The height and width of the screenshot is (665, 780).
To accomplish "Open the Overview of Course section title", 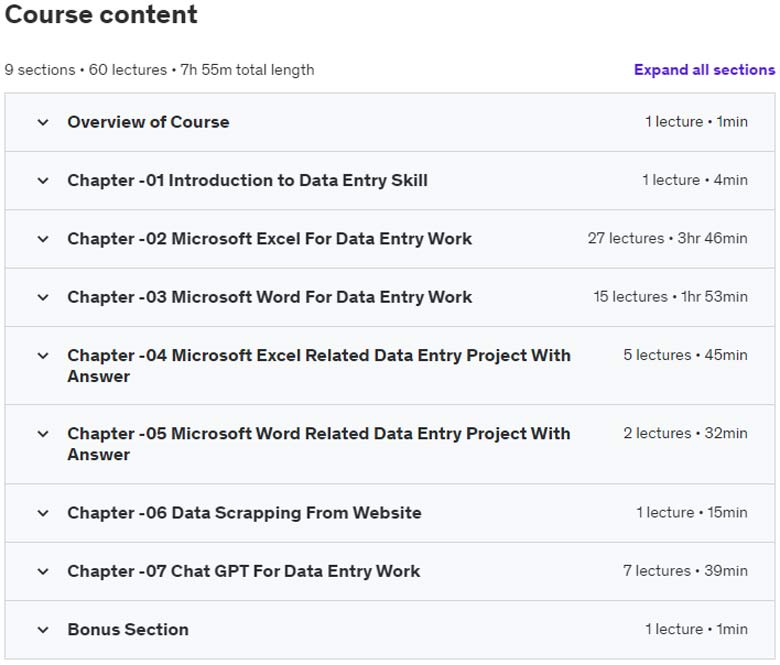I will click(x=148, y=122).
